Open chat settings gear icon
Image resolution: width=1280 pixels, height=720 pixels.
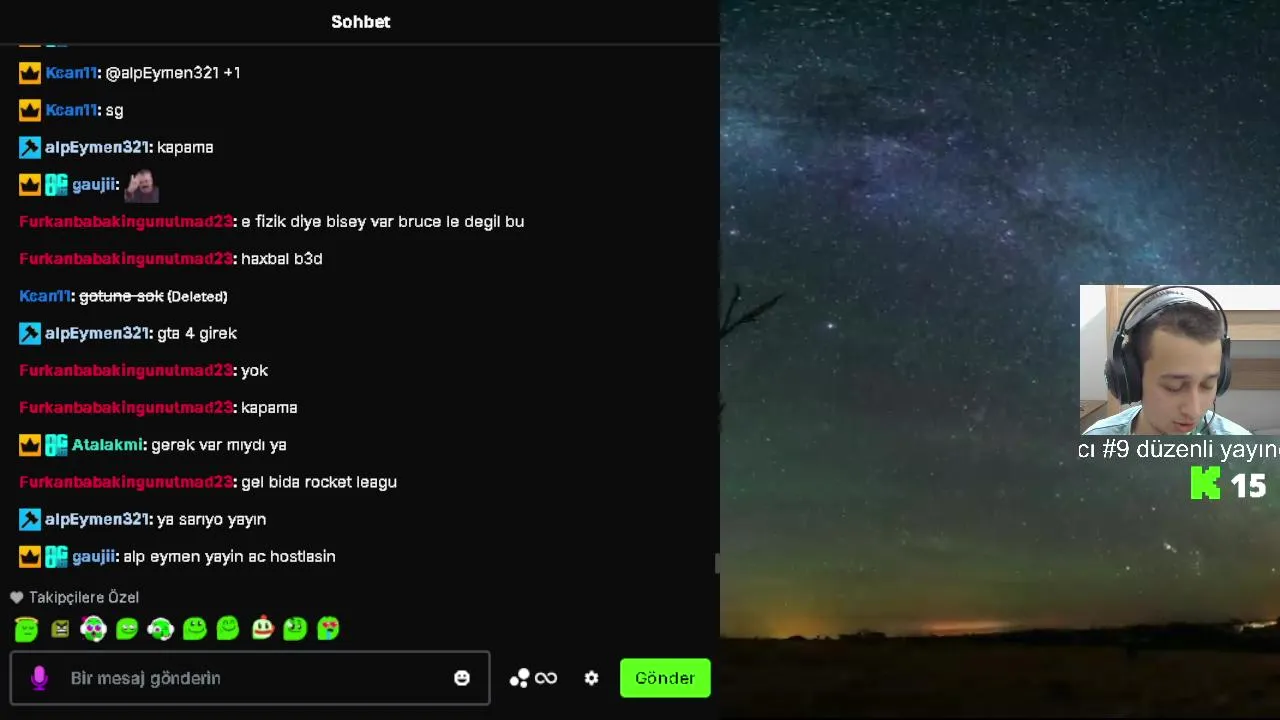click(591, 678)
